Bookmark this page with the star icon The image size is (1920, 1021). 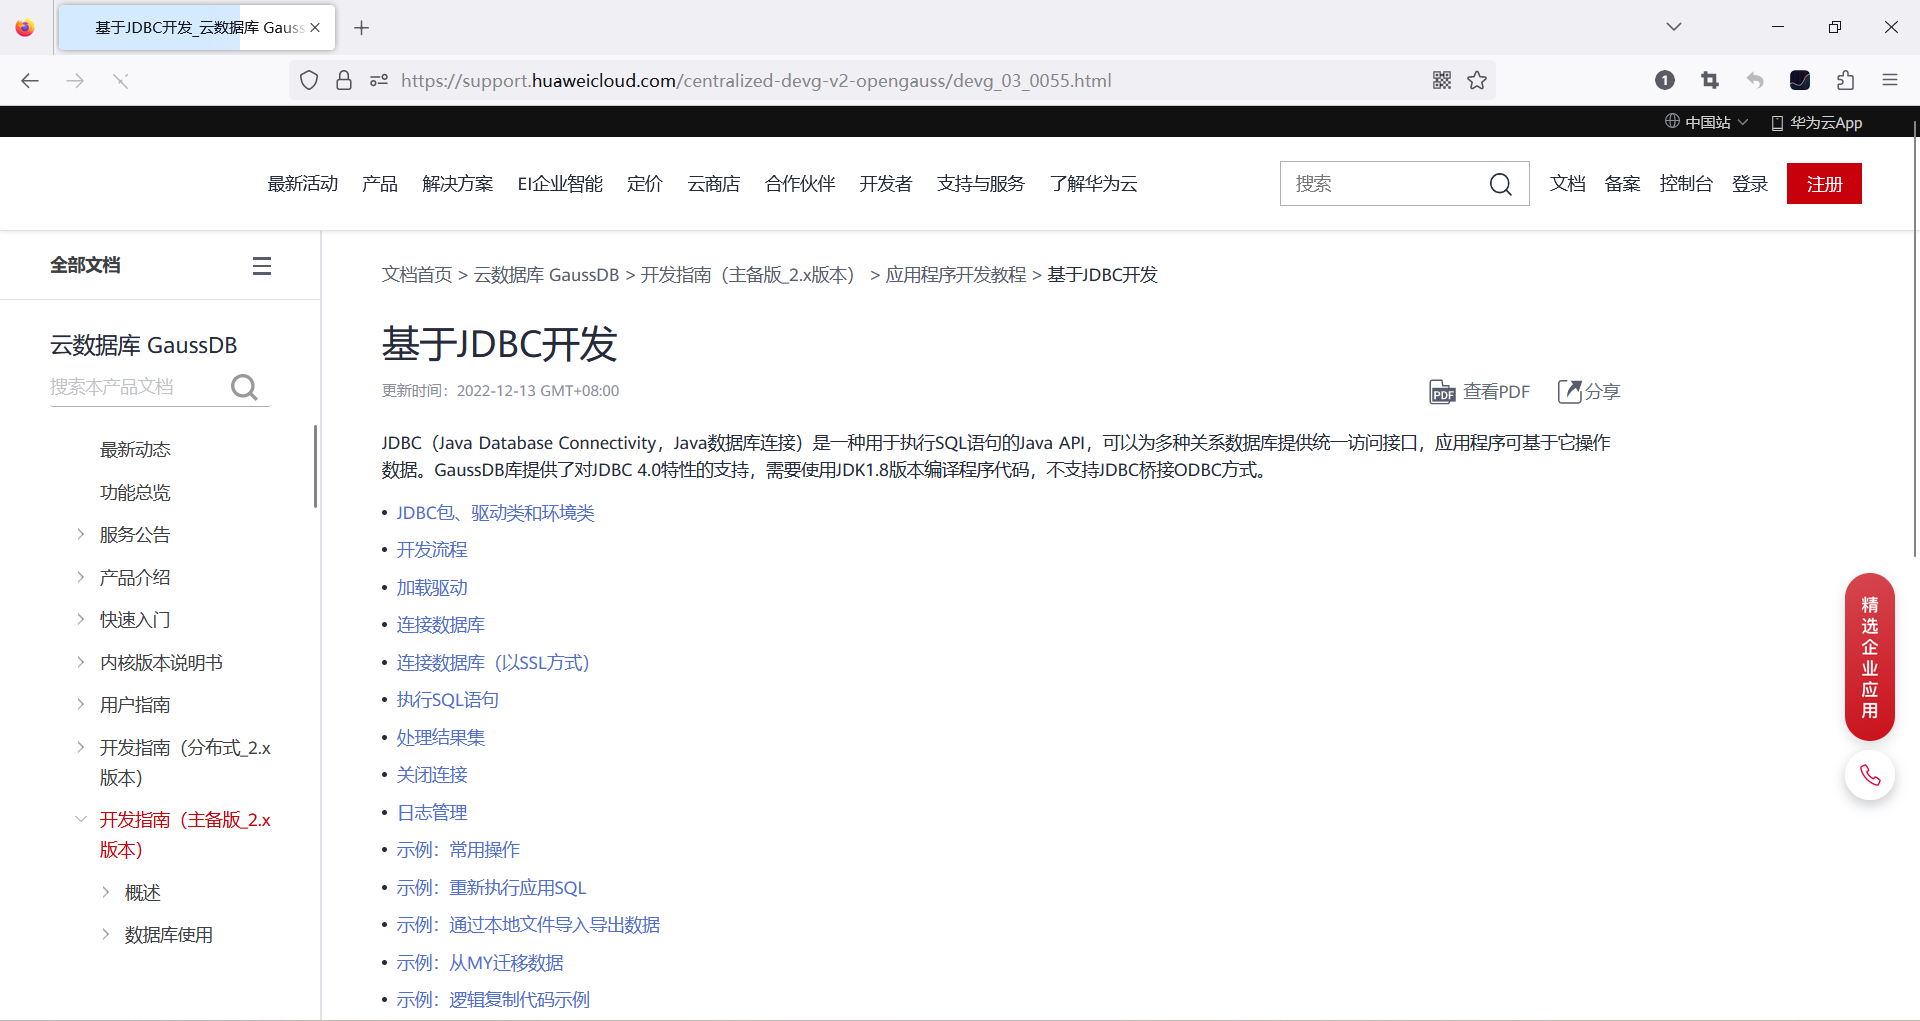tap(1477, 80)
